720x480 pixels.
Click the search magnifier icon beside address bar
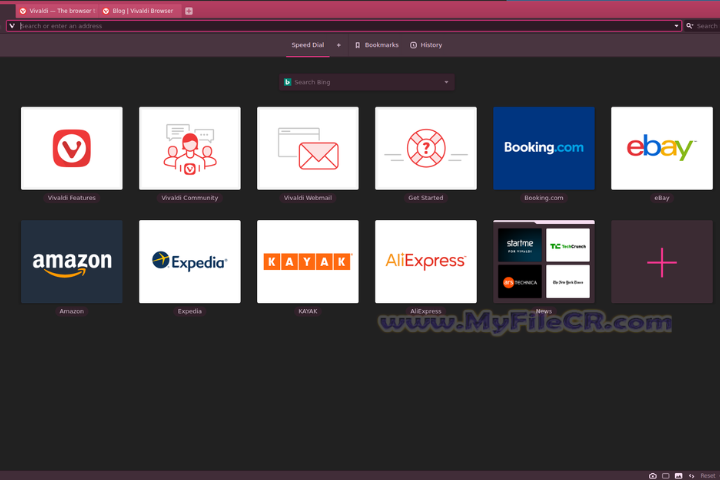[689, 26]
